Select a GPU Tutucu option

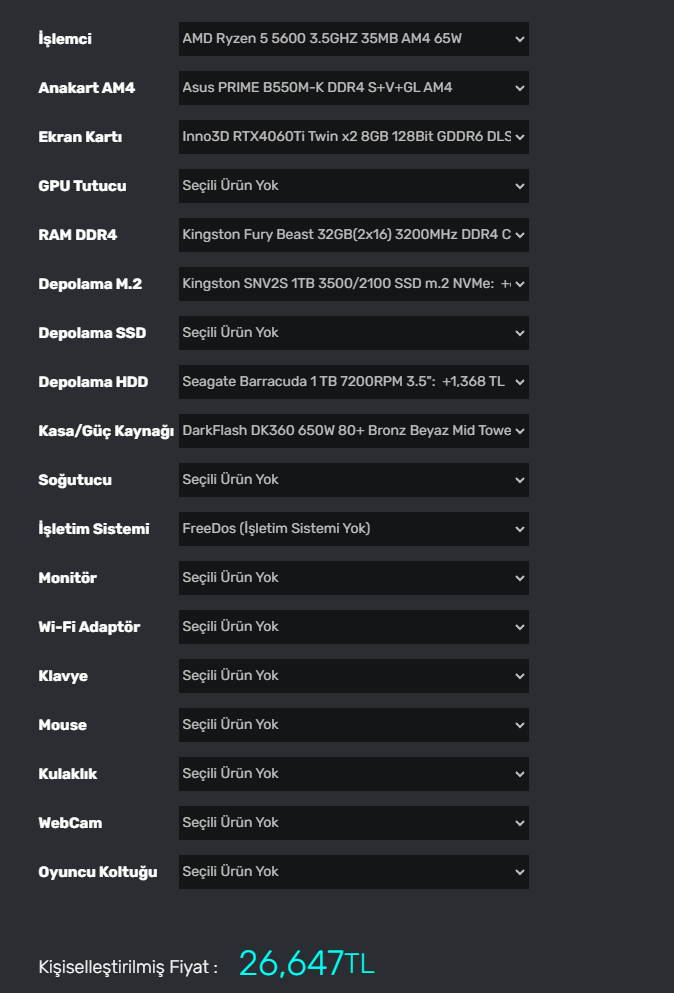353,186
